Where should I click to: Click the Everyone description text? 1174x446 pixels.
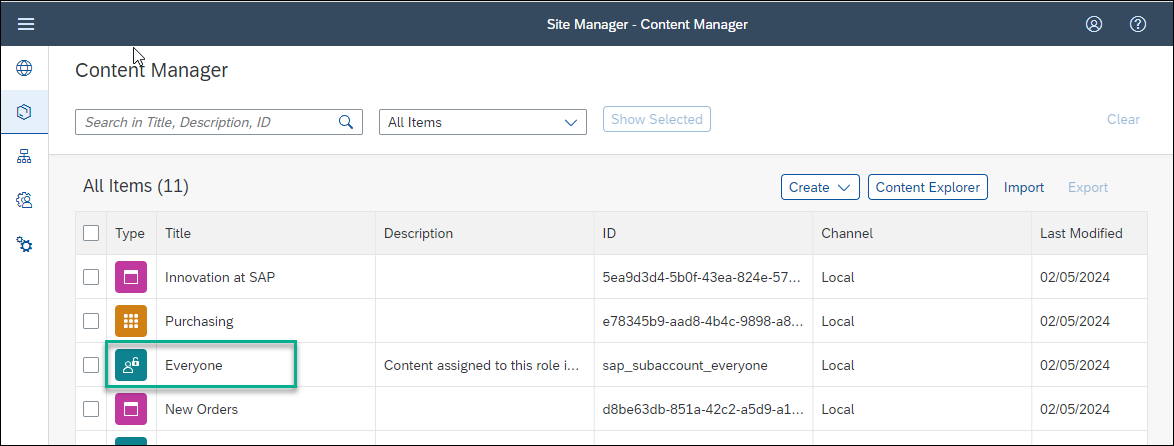[482, 365]
